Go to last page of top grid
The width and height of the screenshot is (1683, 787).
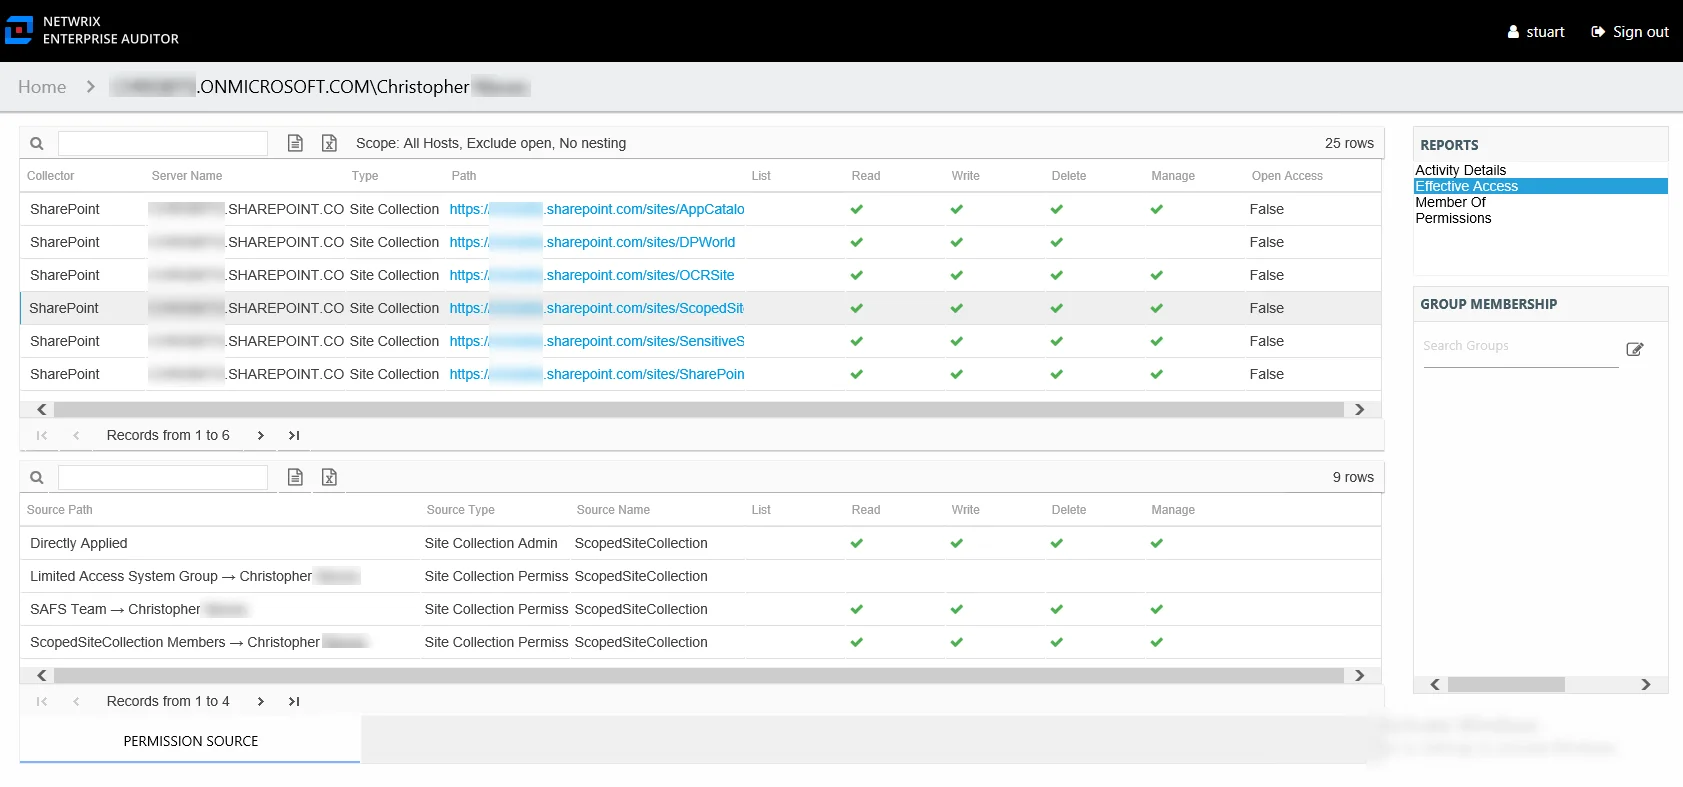click(294, 435)
